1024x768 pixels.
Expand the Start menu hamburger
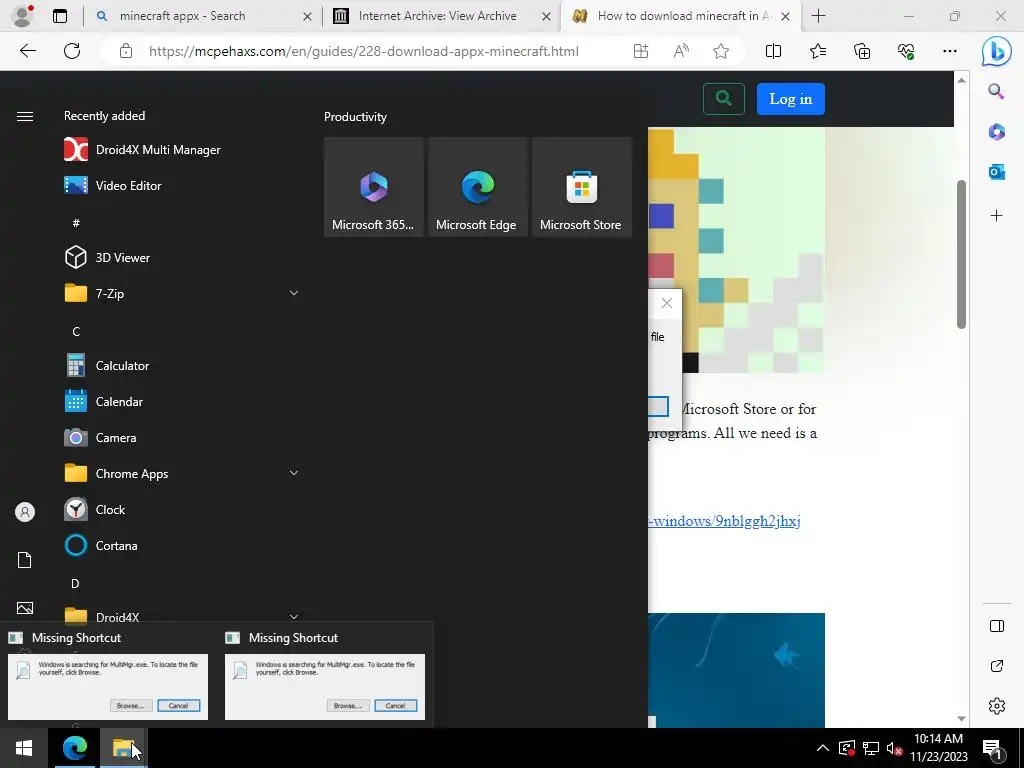25,116
